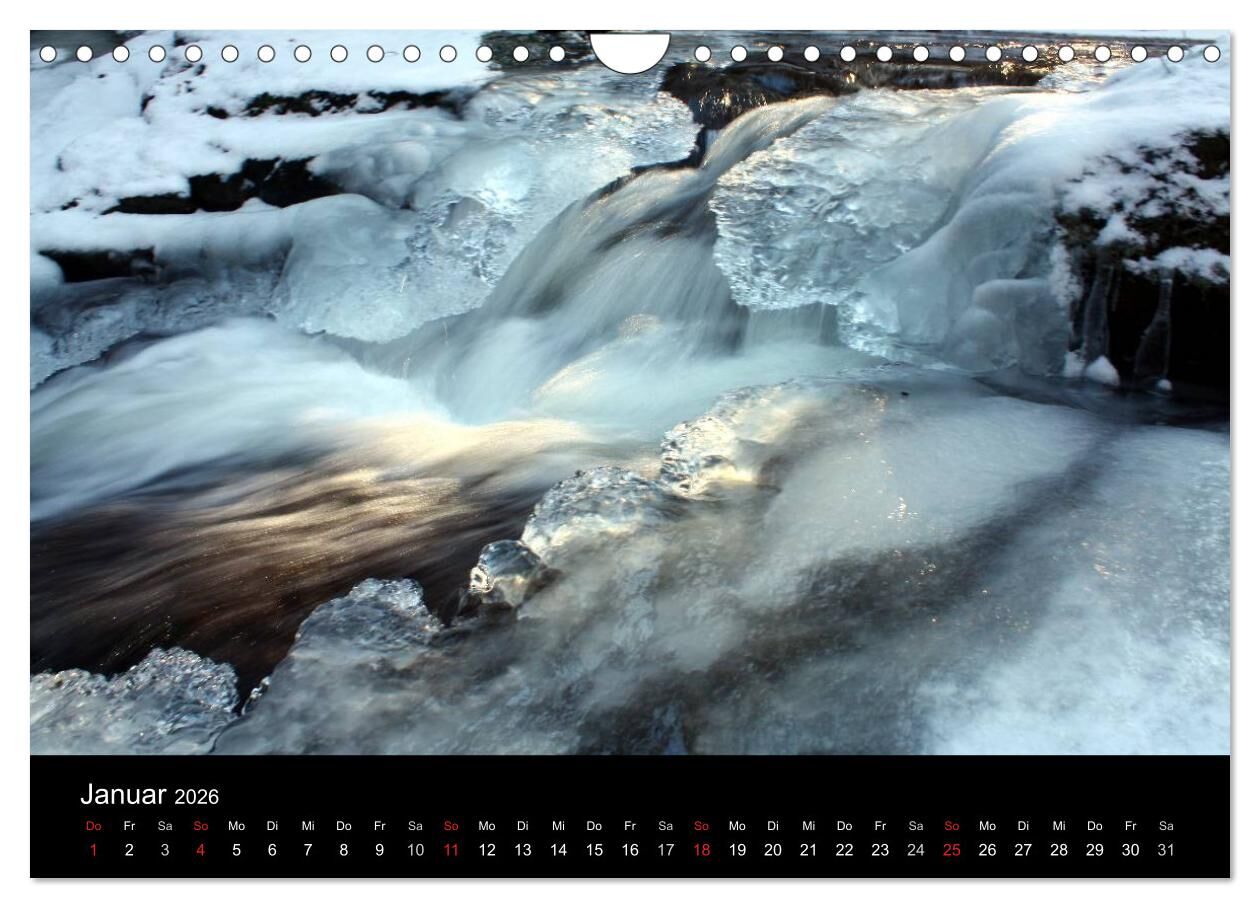Image resolution: width=1260 pixels, height=908 pixels.
Task: Click date 11 marked in red
Action: [451, 850]
